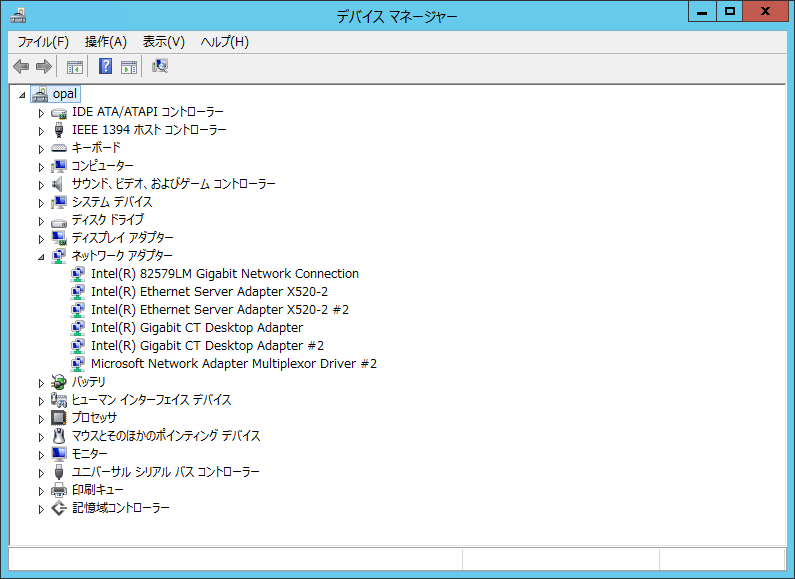
Task: Maximize the デバイス マネージャー window
Action: coord(730,12)
